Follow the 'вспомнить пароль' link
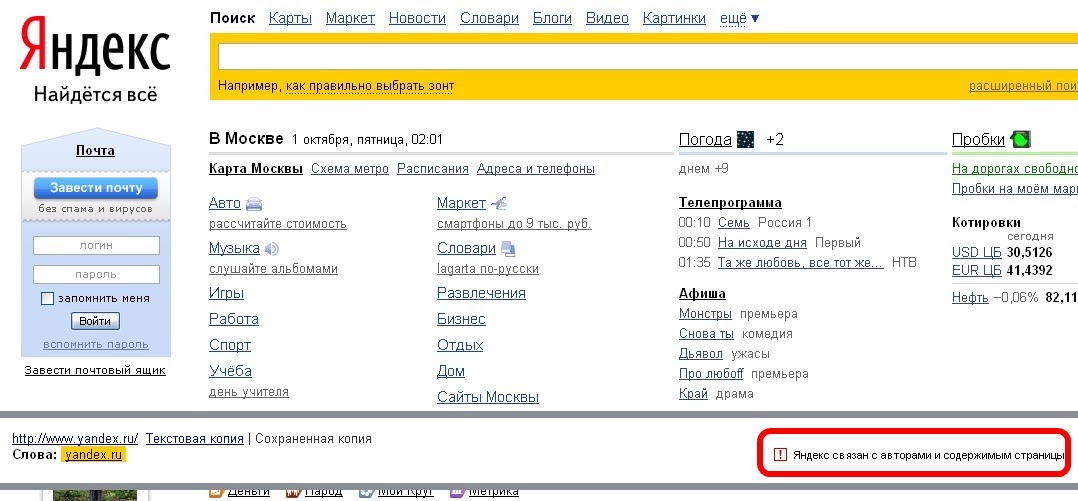 (x=95, y=344)
